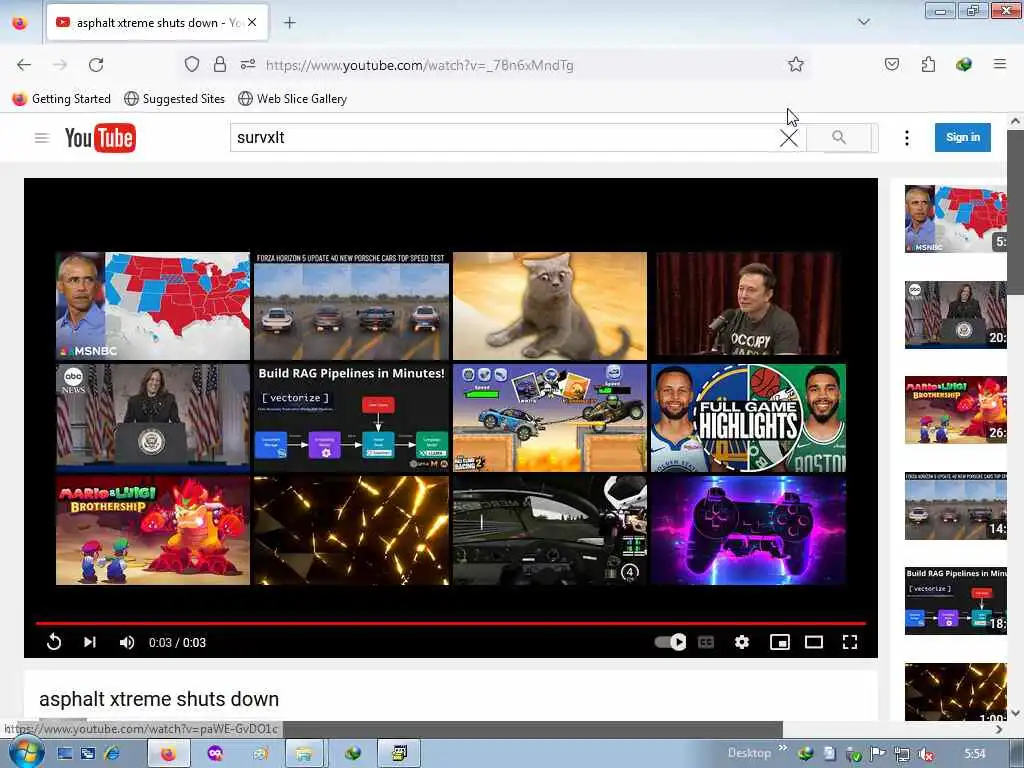Enter fullscreen mode
This screenshot has width=1024, height=768.
coord(850,642)
